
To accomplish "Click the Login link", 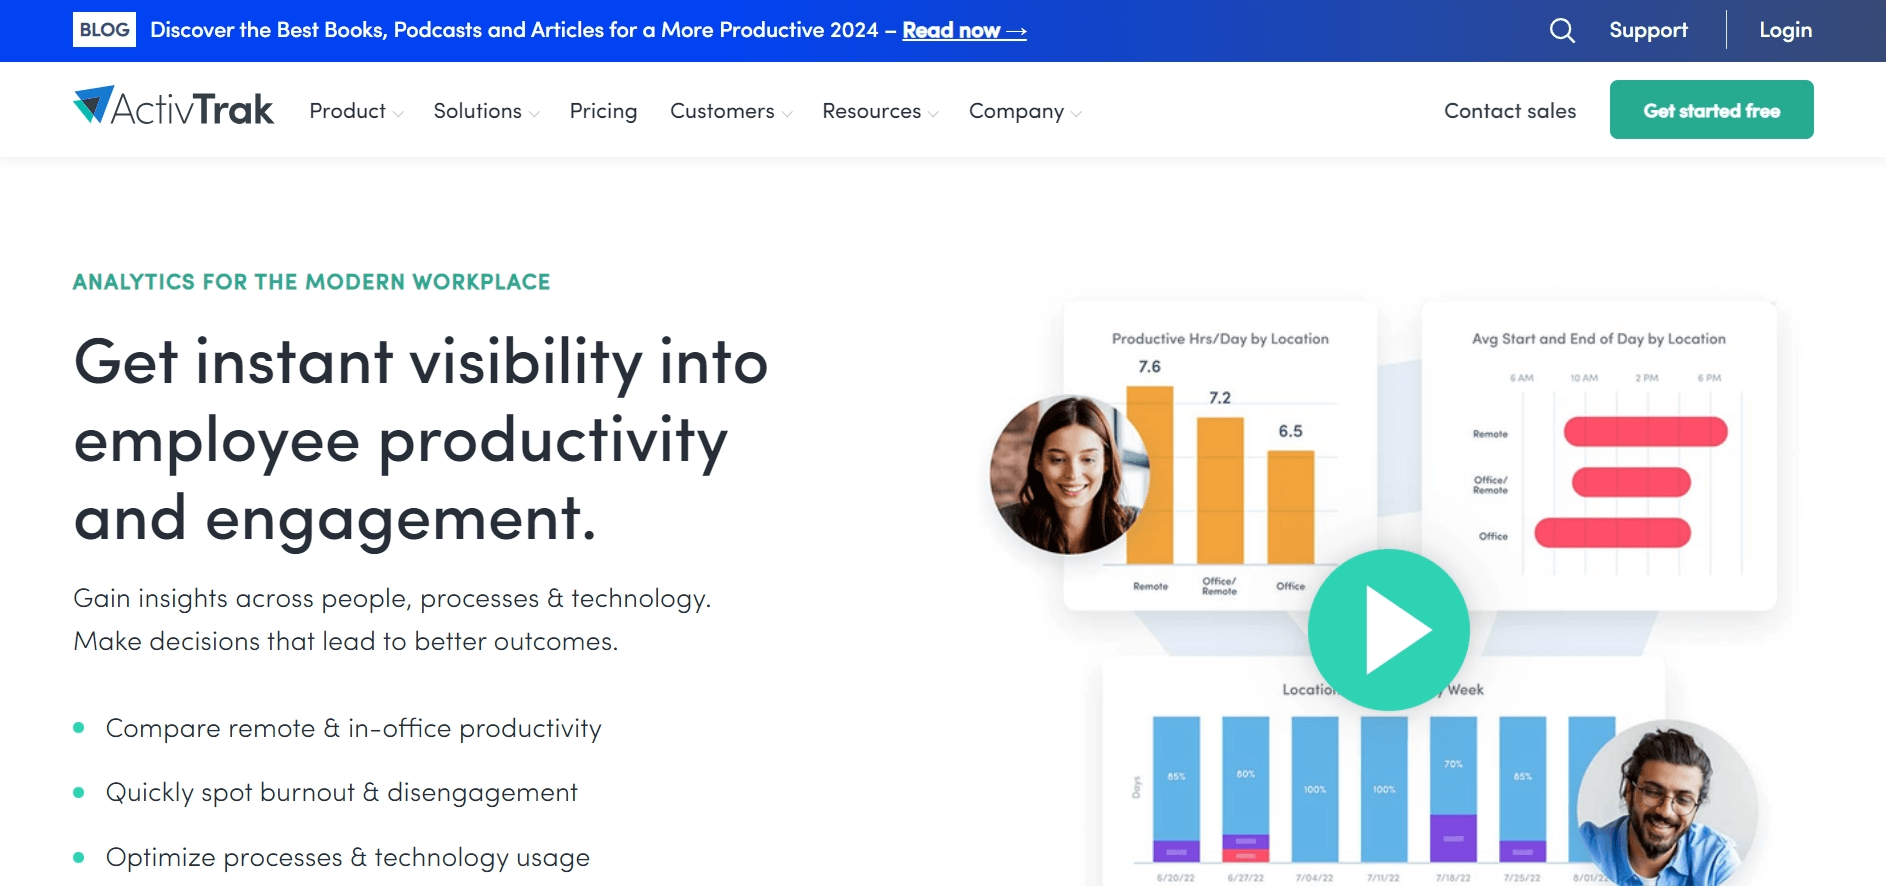I will tap(1785, 30).
